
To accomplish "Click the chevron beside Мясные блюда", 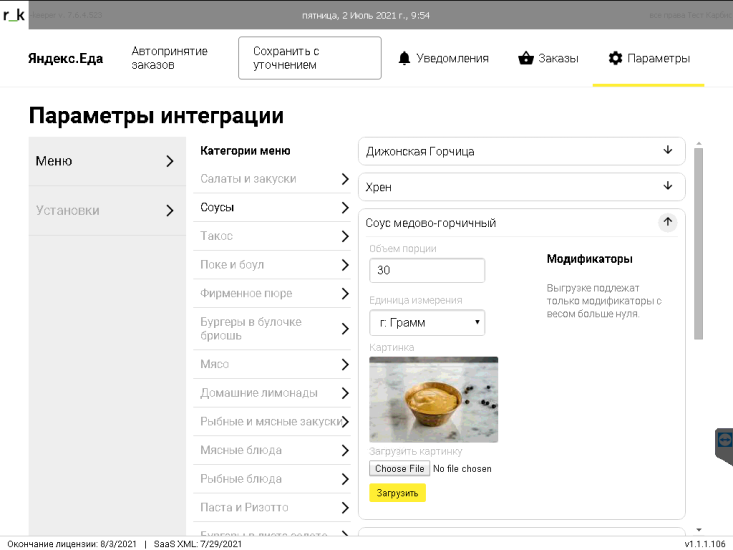I will point(345,450).
